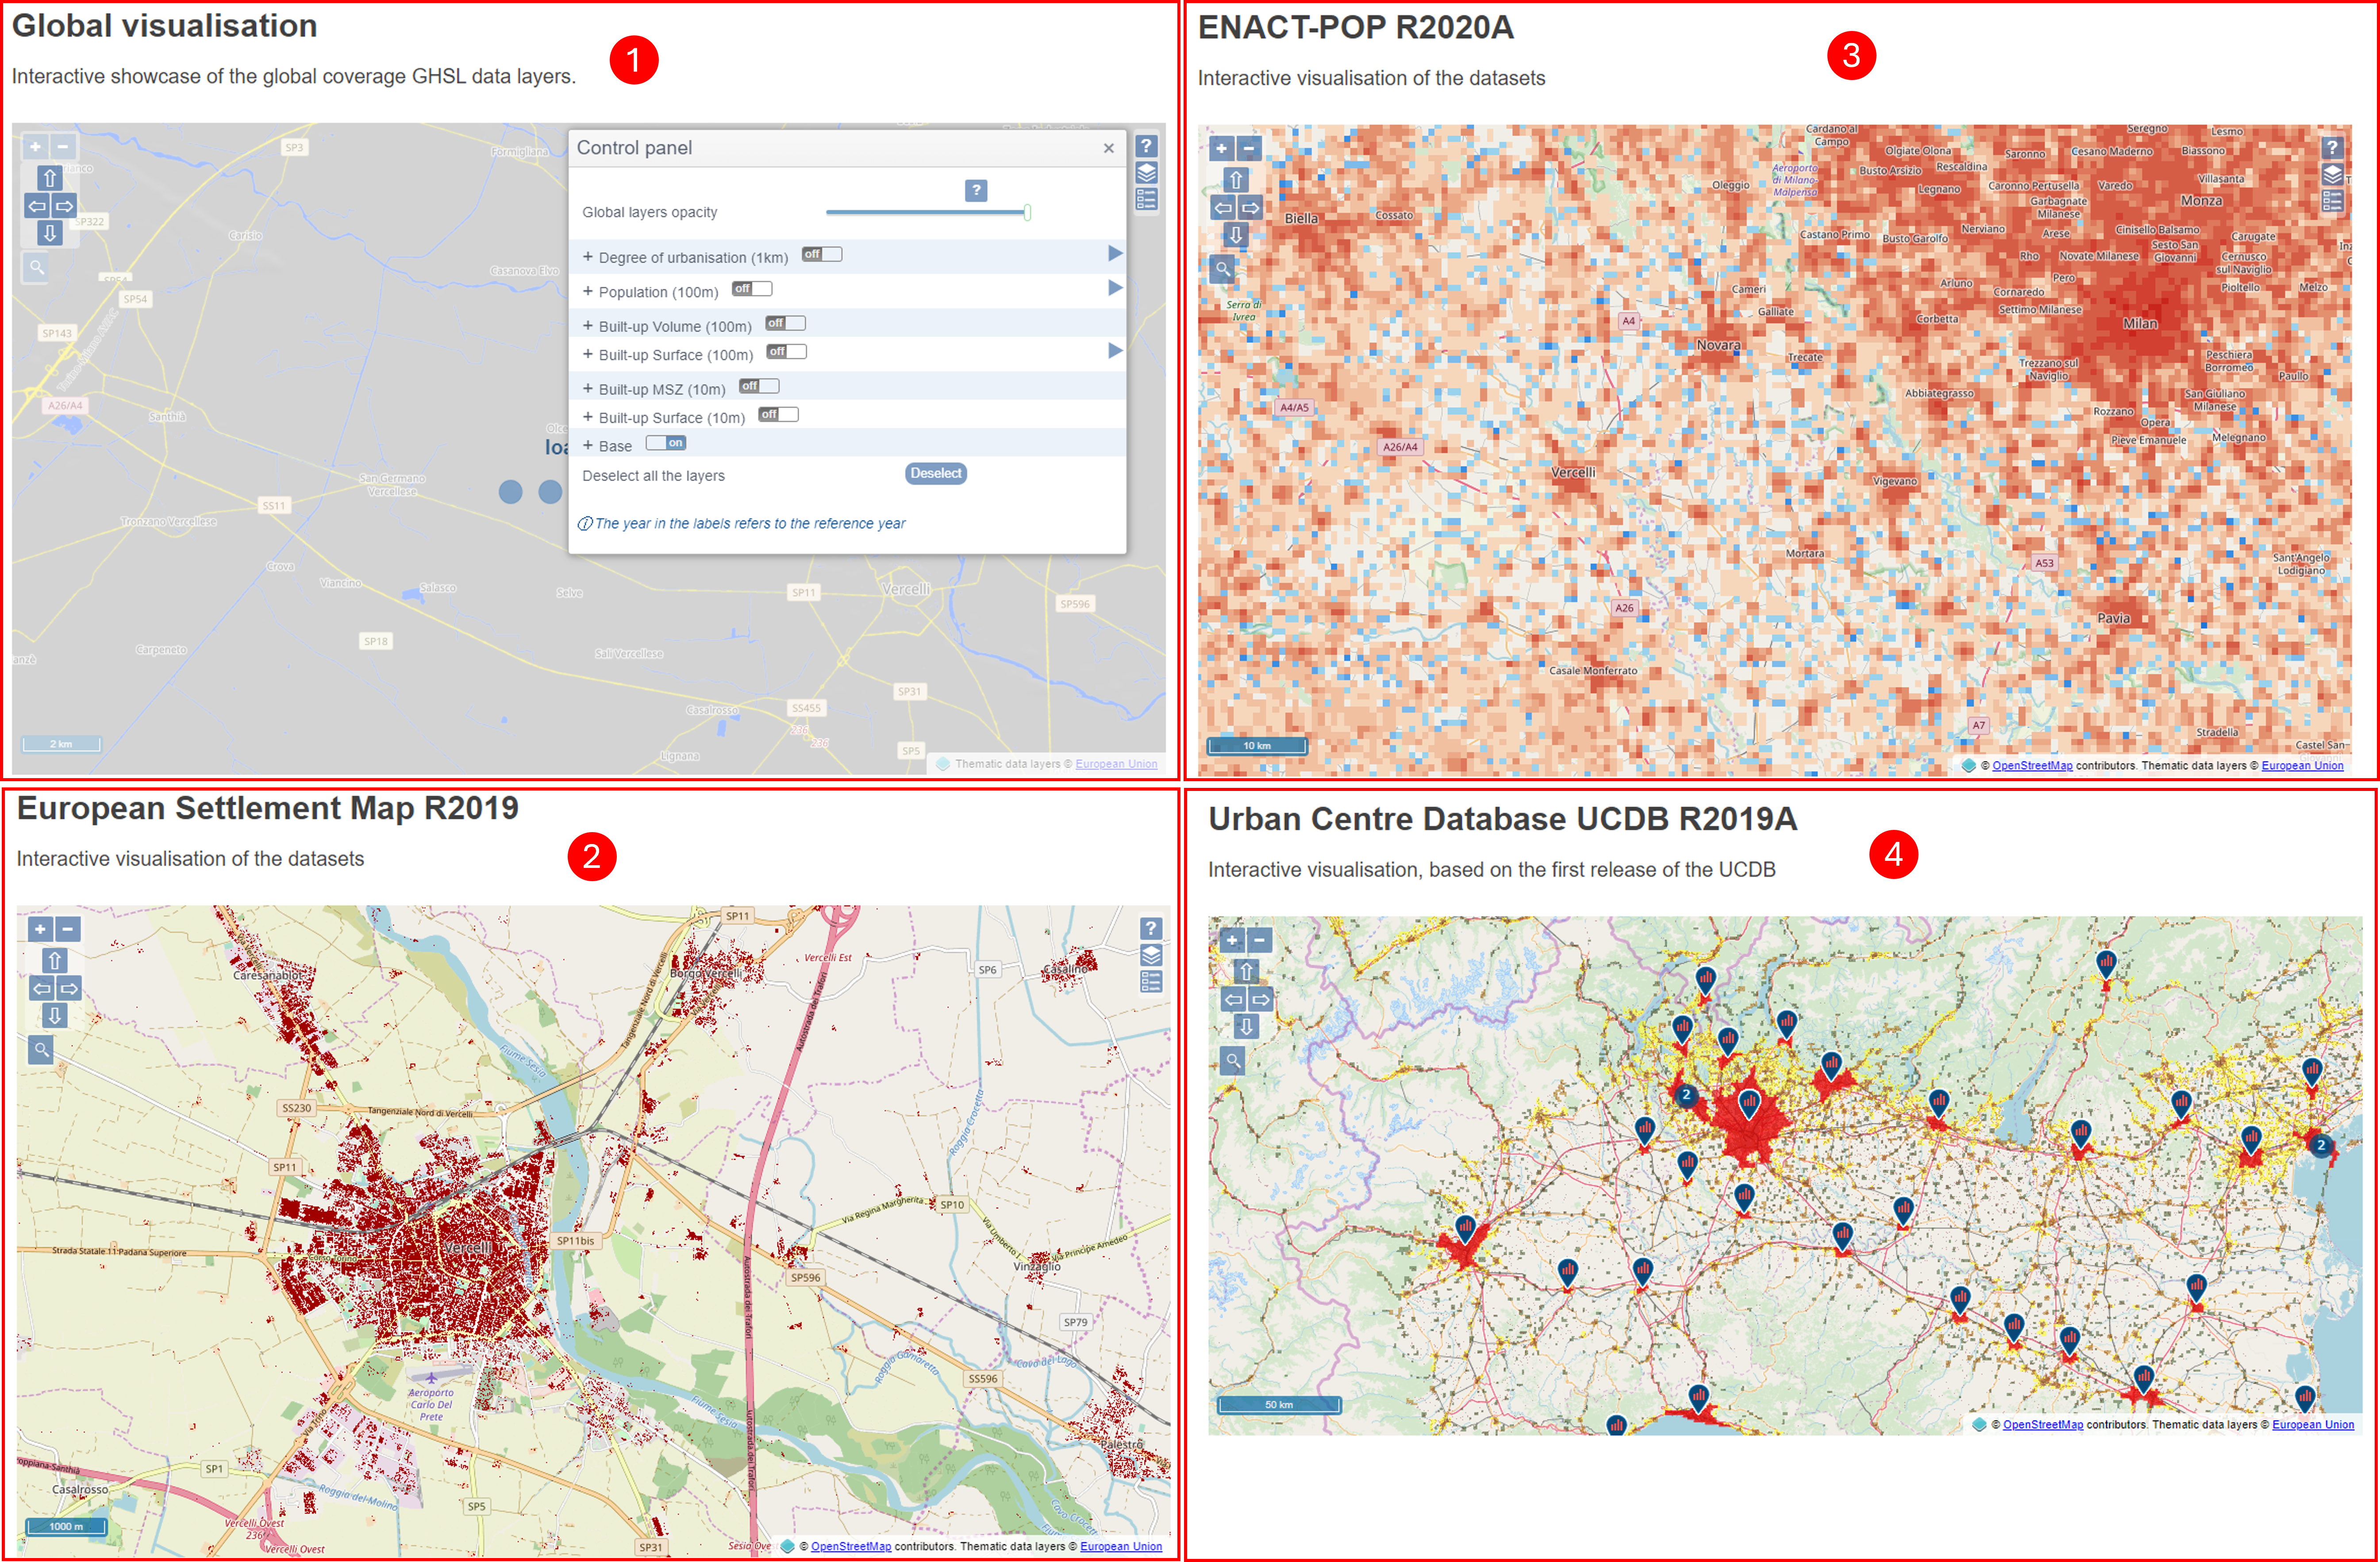Toggle Degree of urbanisation (1km) layer on

pyautogui.click(x=822, y=254)
